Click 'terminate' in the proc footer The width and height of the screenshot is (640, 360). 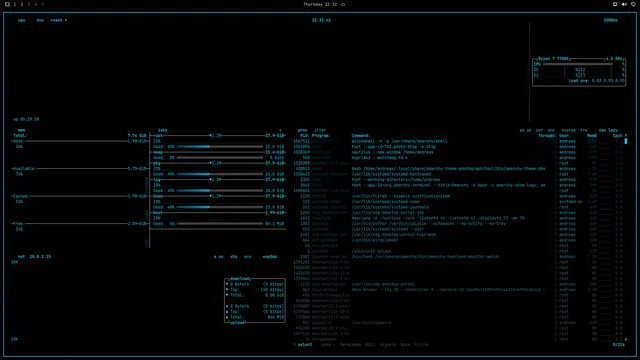pos(350,345)
